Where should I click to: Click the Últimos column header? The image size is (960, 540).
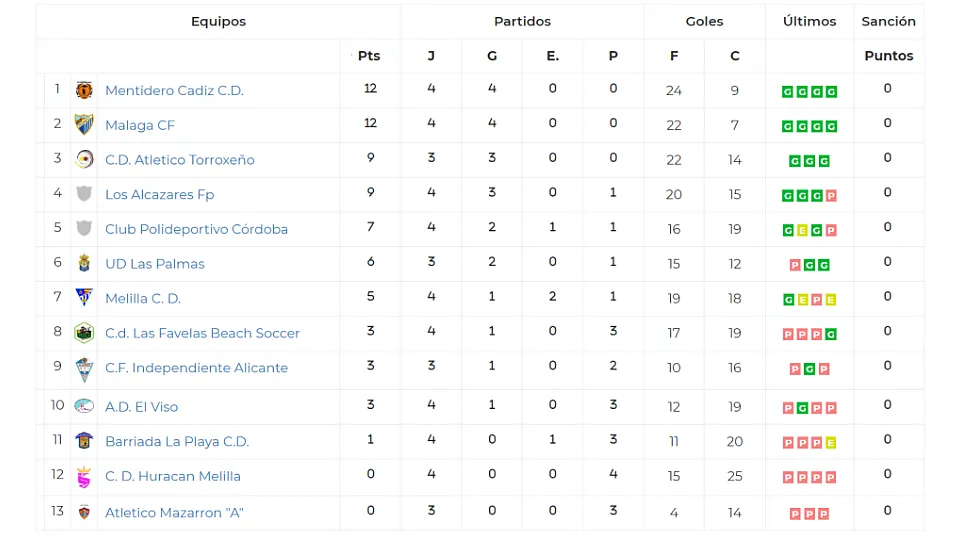click(x=809, y=21)
